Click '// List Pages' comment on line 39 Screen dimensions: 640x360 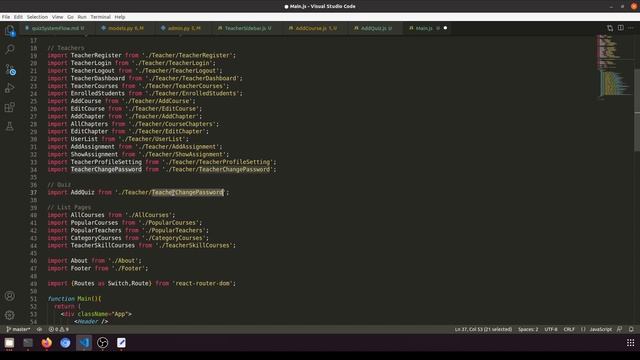(x=69, y=207)
